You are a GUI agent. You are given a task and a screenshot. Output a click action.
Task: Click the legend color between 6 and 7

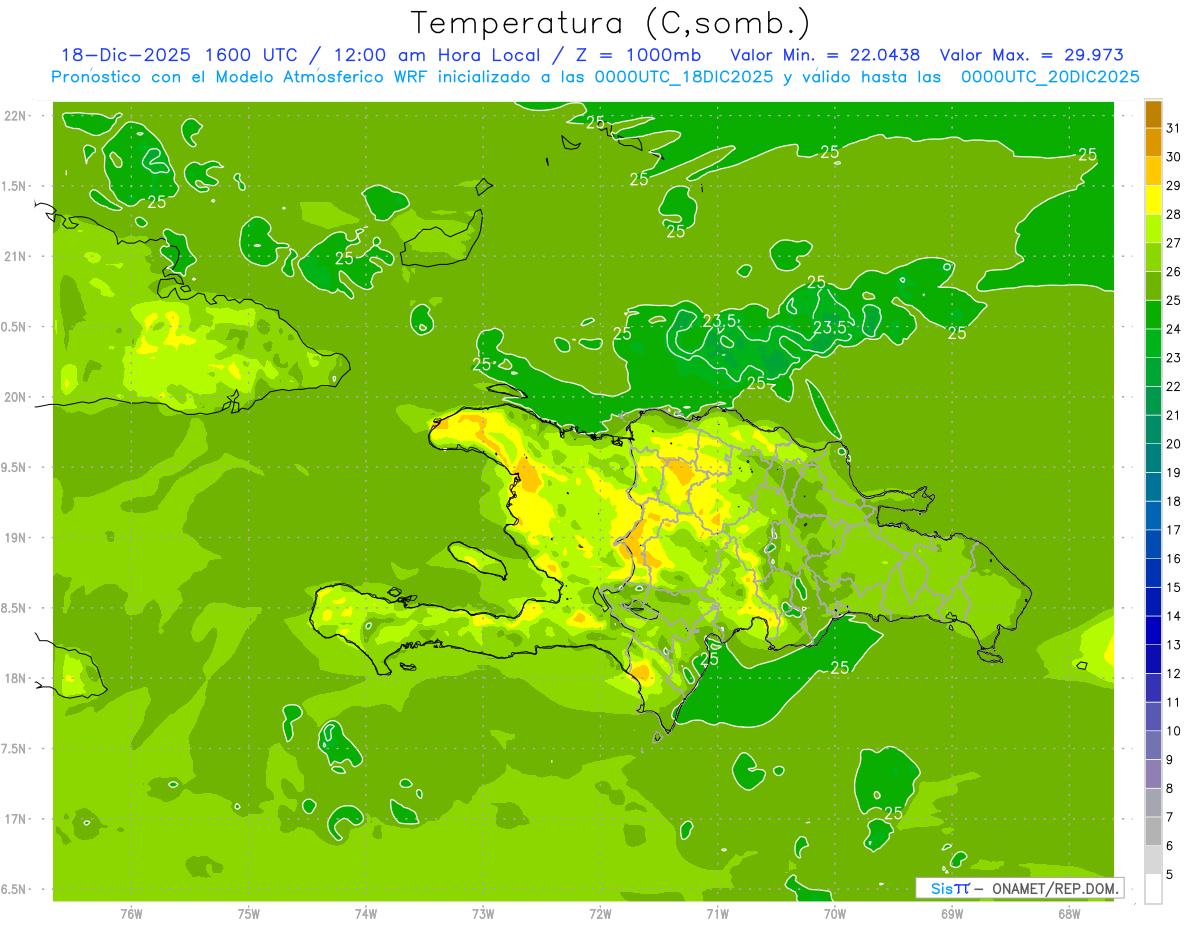1153,832
